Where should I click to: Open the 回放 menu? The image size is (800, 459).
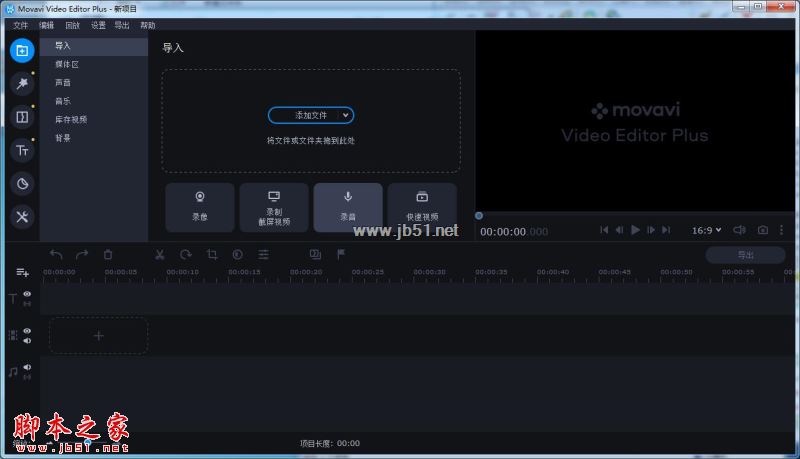click(x=72, y=25)
